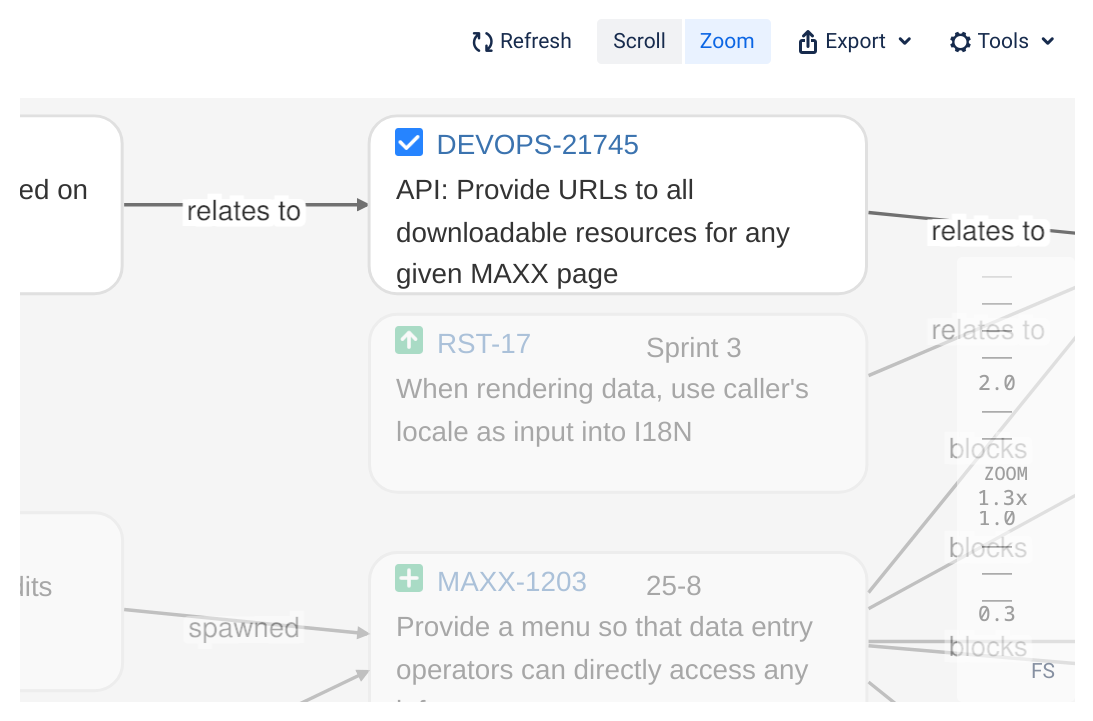Set zoom slider to the 2.0 mark
1093x721 pixels.
(996, 383)
